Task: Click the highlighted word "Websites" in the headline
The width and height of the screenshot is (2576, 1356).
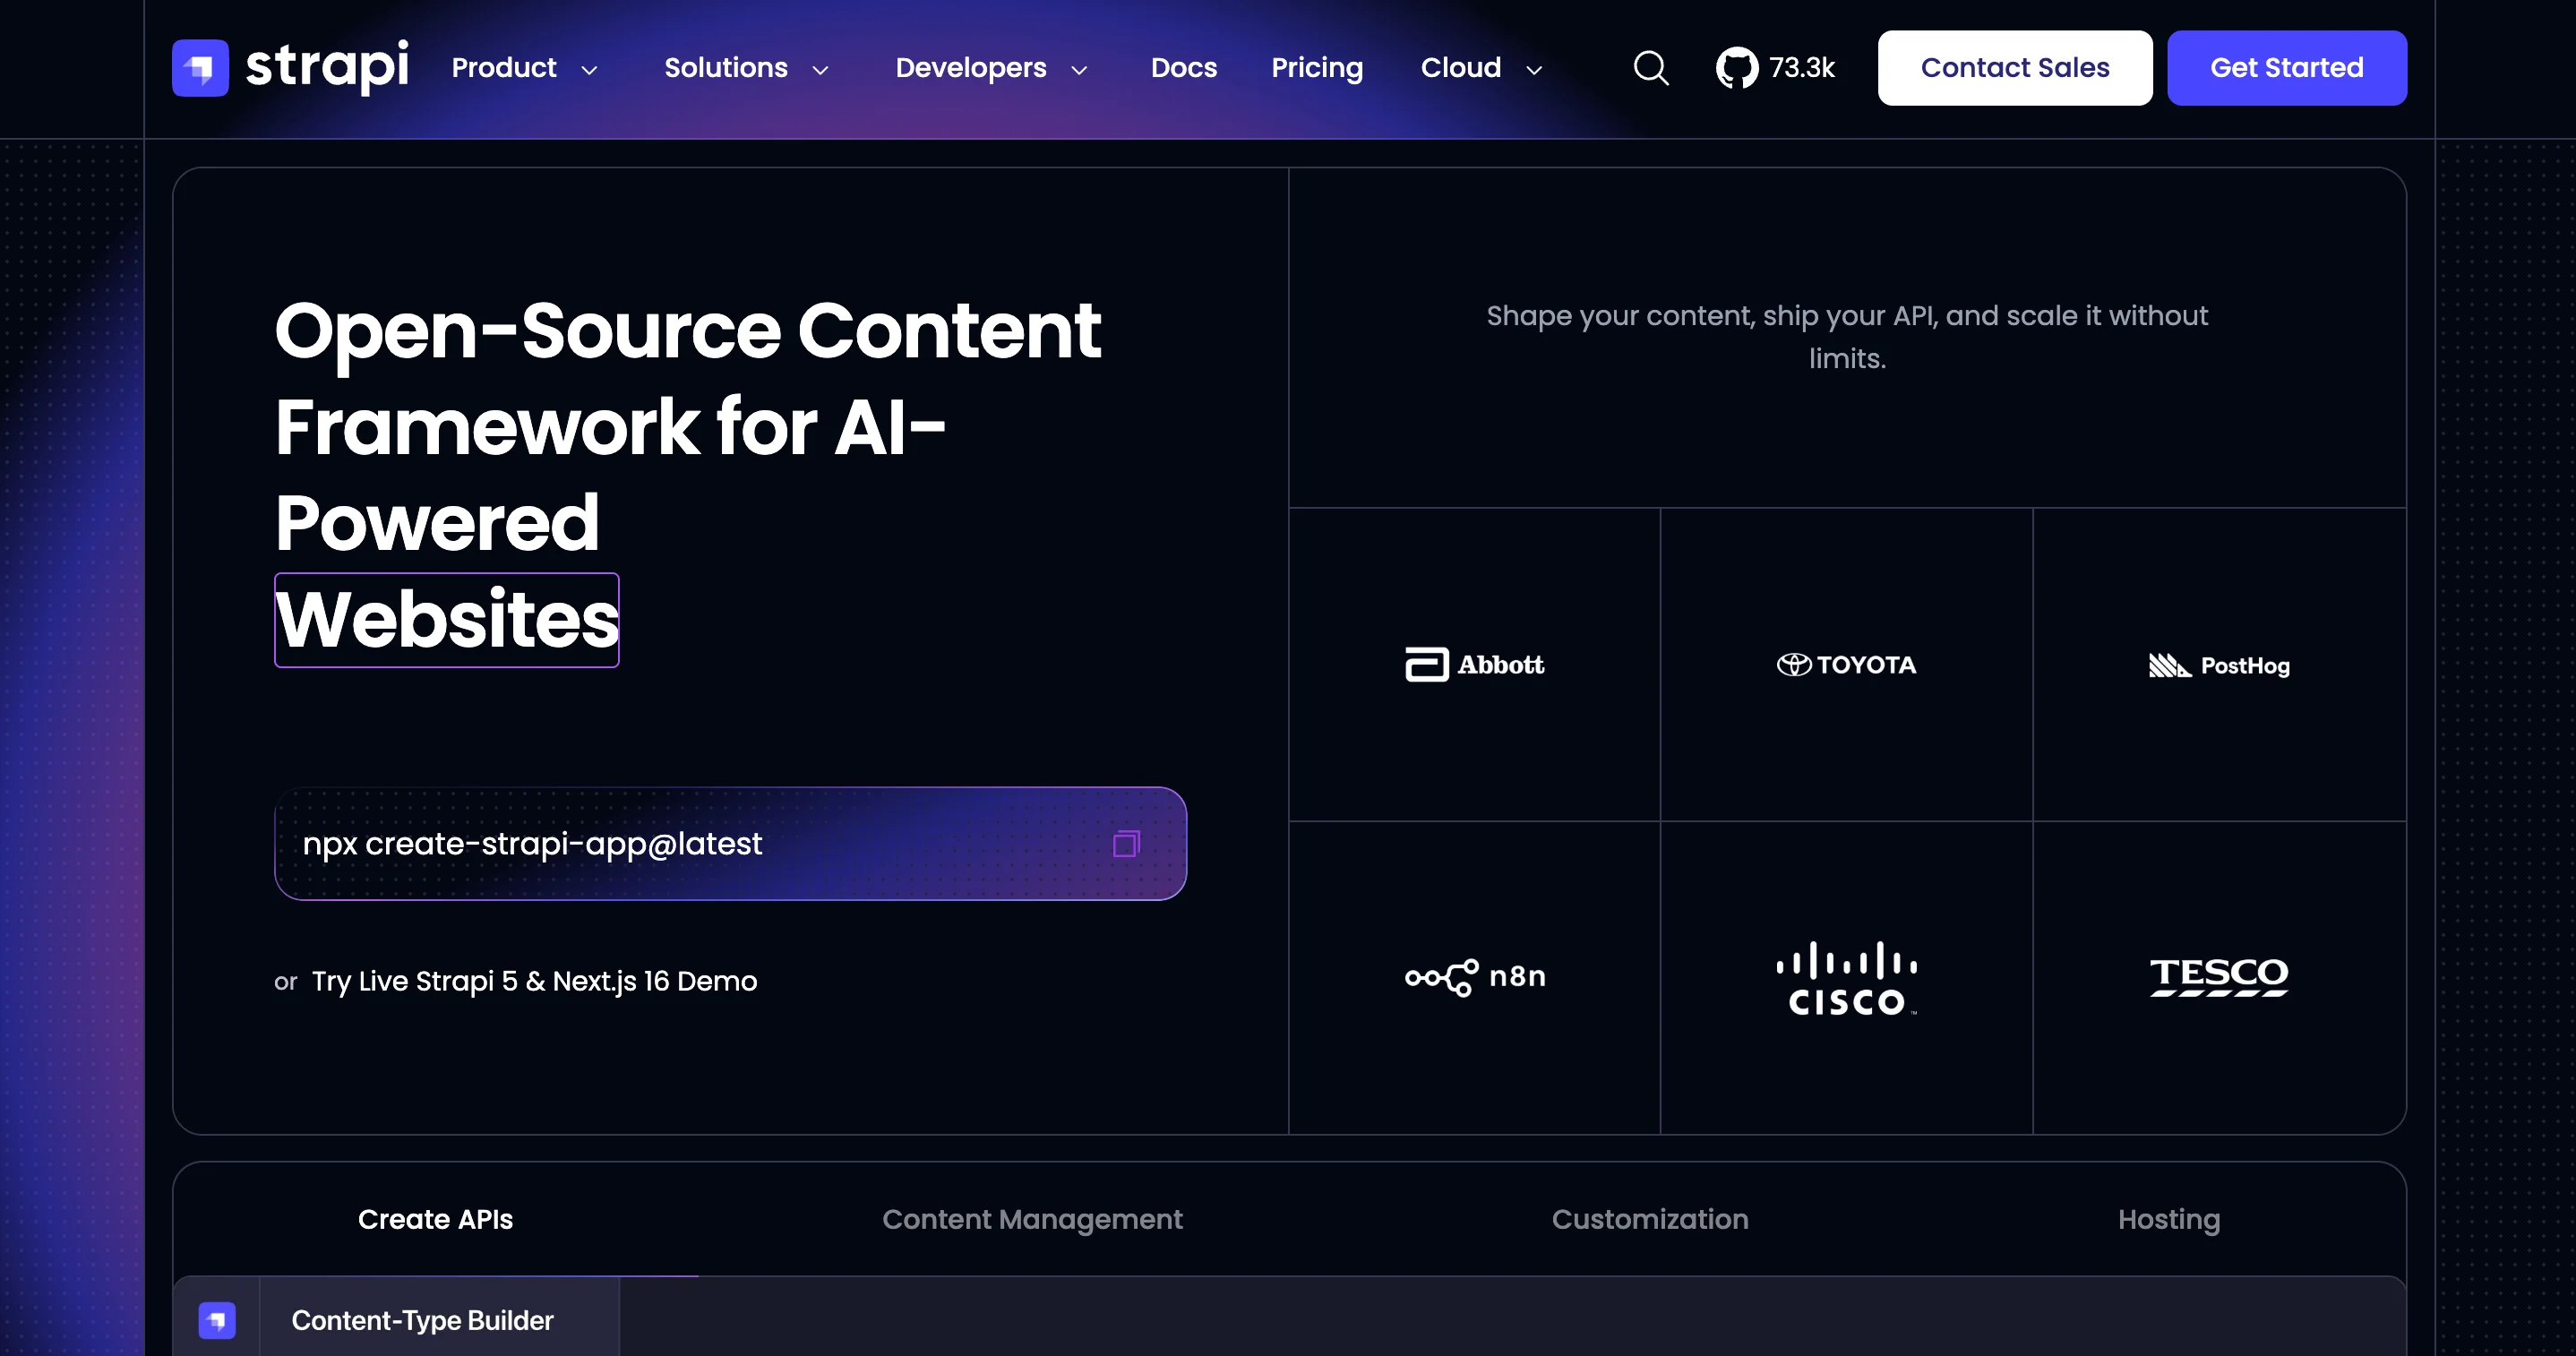Action: click(x=447, y=620)
